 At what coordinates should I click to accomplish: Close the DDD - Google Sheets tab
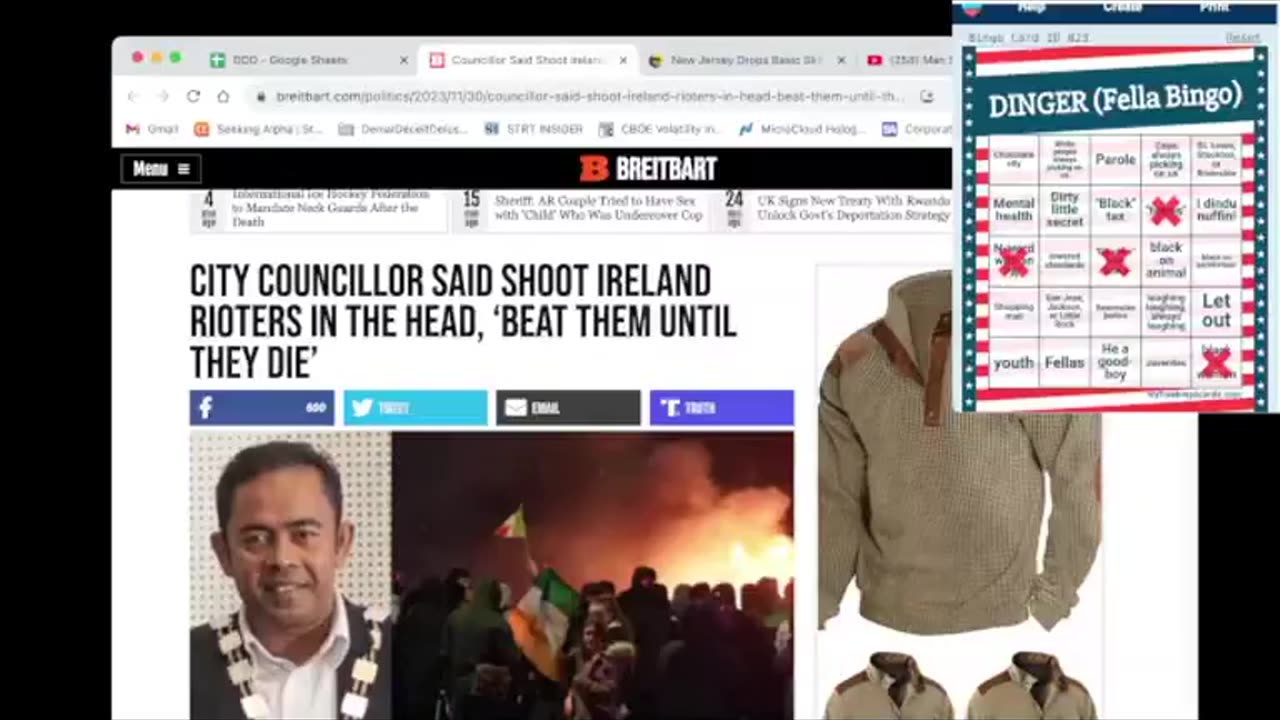point(404,60)
